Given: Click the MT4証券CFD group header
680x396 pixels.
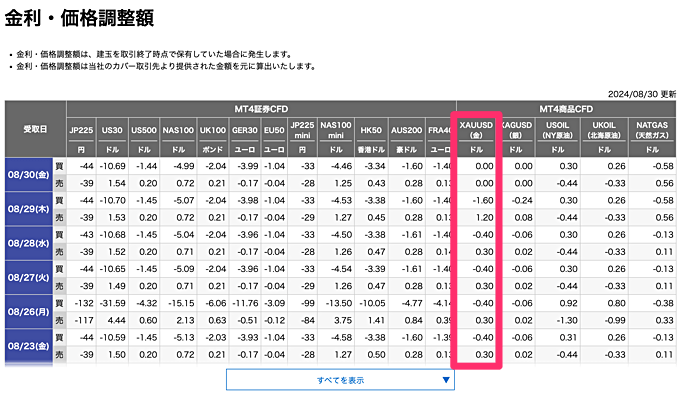Looking at the screenshot, I should click(261, 109).
